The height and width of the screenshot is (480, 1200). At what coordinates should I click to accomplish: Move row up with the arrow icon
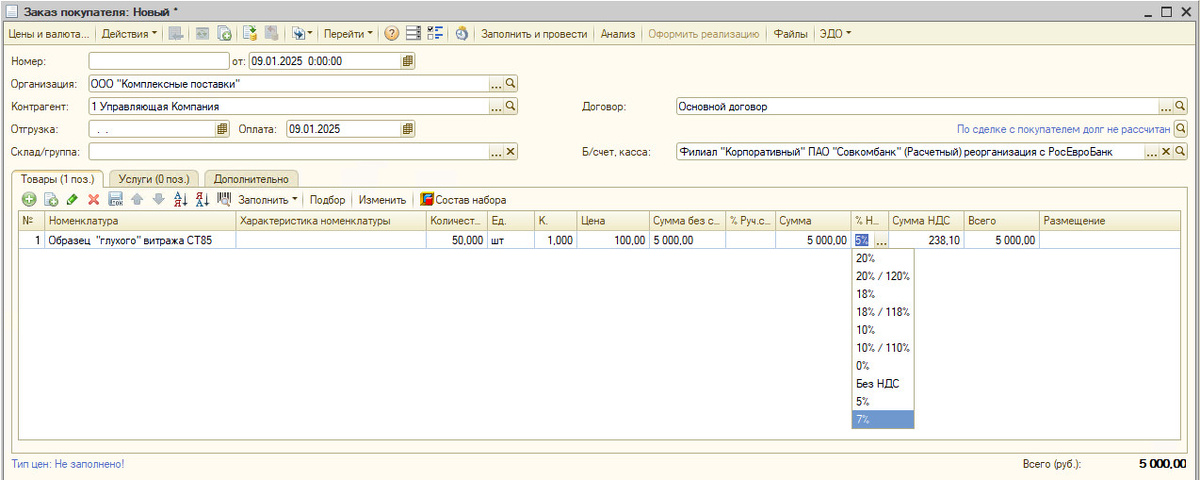pos(137,200)
